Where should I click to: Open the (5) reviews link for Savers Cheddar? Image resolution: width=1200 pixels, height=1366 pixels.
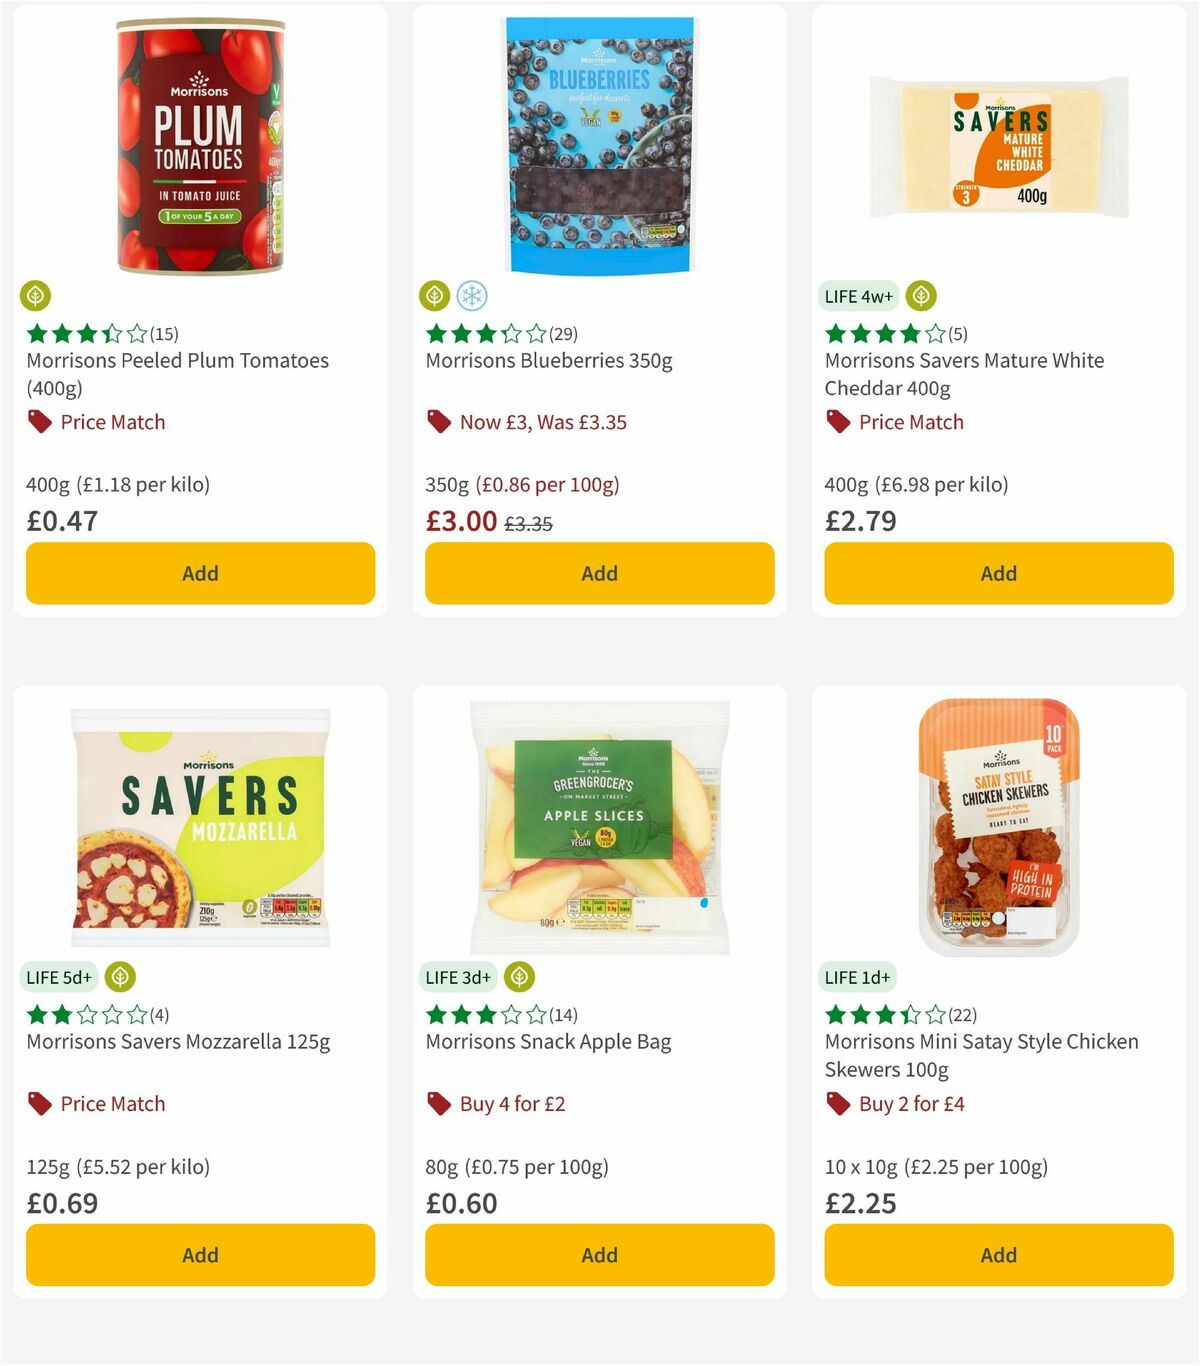[x=955, y=334]
